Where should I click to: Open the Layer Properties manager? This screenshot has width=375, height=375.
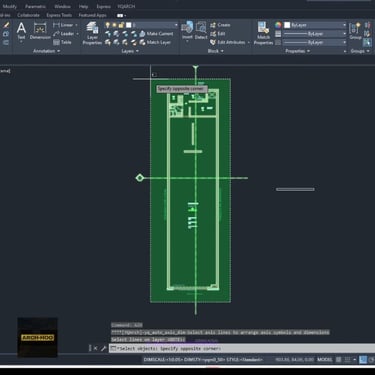coord(92,33)
